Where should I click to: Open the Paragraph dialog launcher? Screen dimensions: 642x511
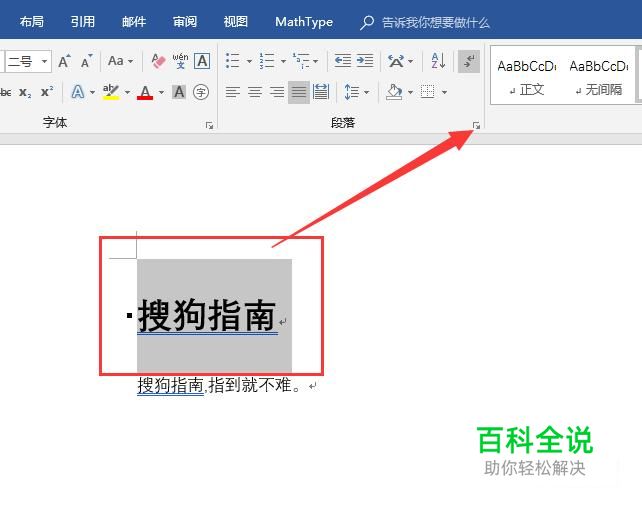[x=476, y=125]
